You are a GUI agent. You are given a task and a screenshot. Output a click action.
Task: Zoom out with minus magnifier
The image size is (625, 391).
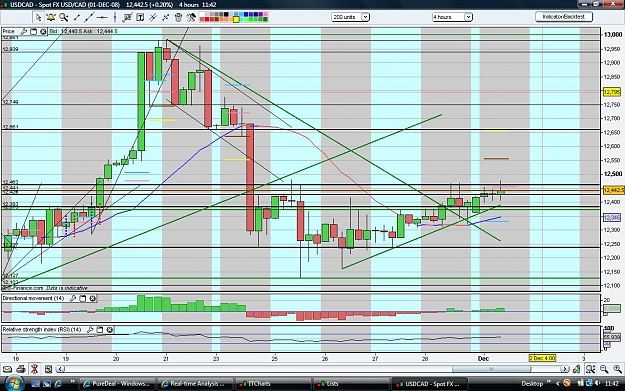coord(604,369)
